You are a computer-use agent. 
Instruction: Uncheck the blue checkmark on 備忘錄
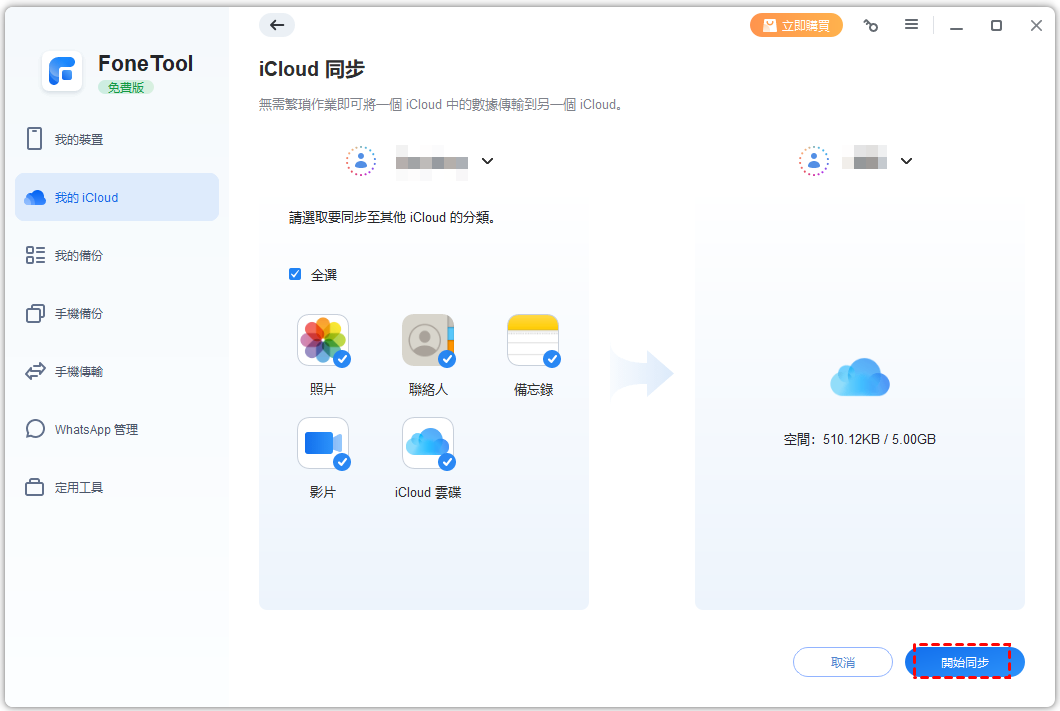click(552, 359)
